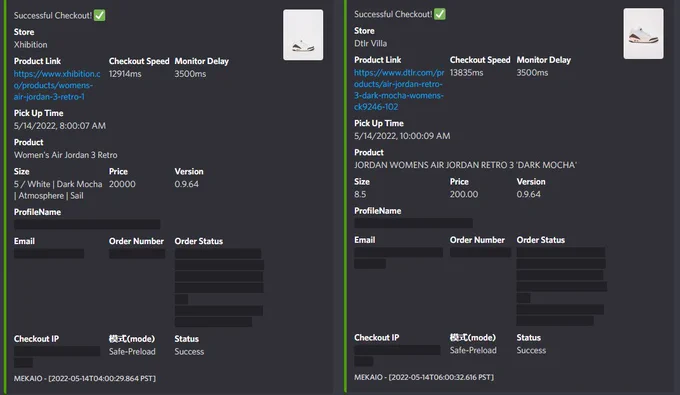
Task: Select the store name 'Xhibition'
Action: point(30,45)
